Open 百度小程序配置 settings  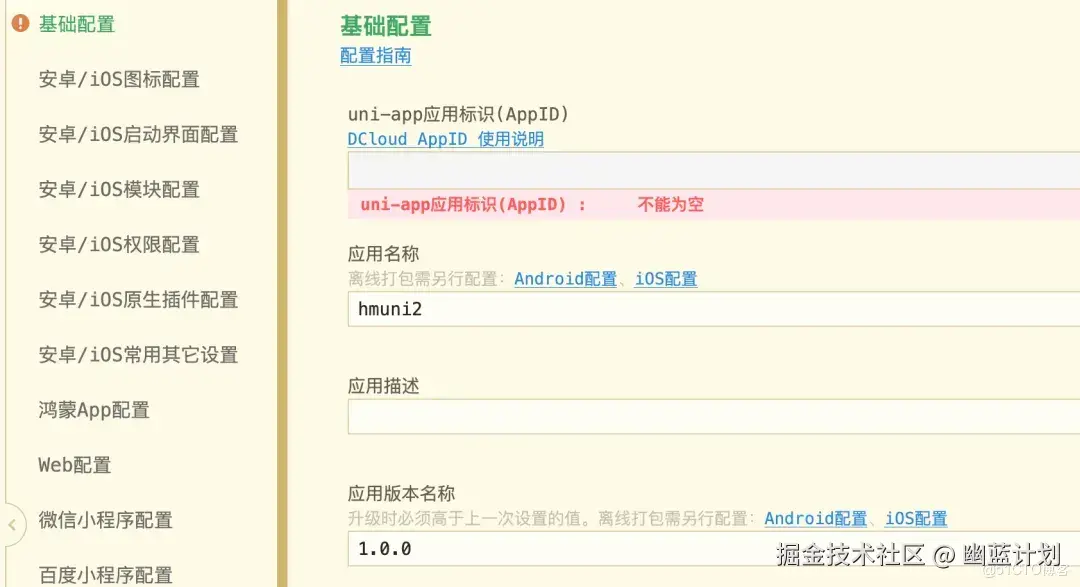104,574
